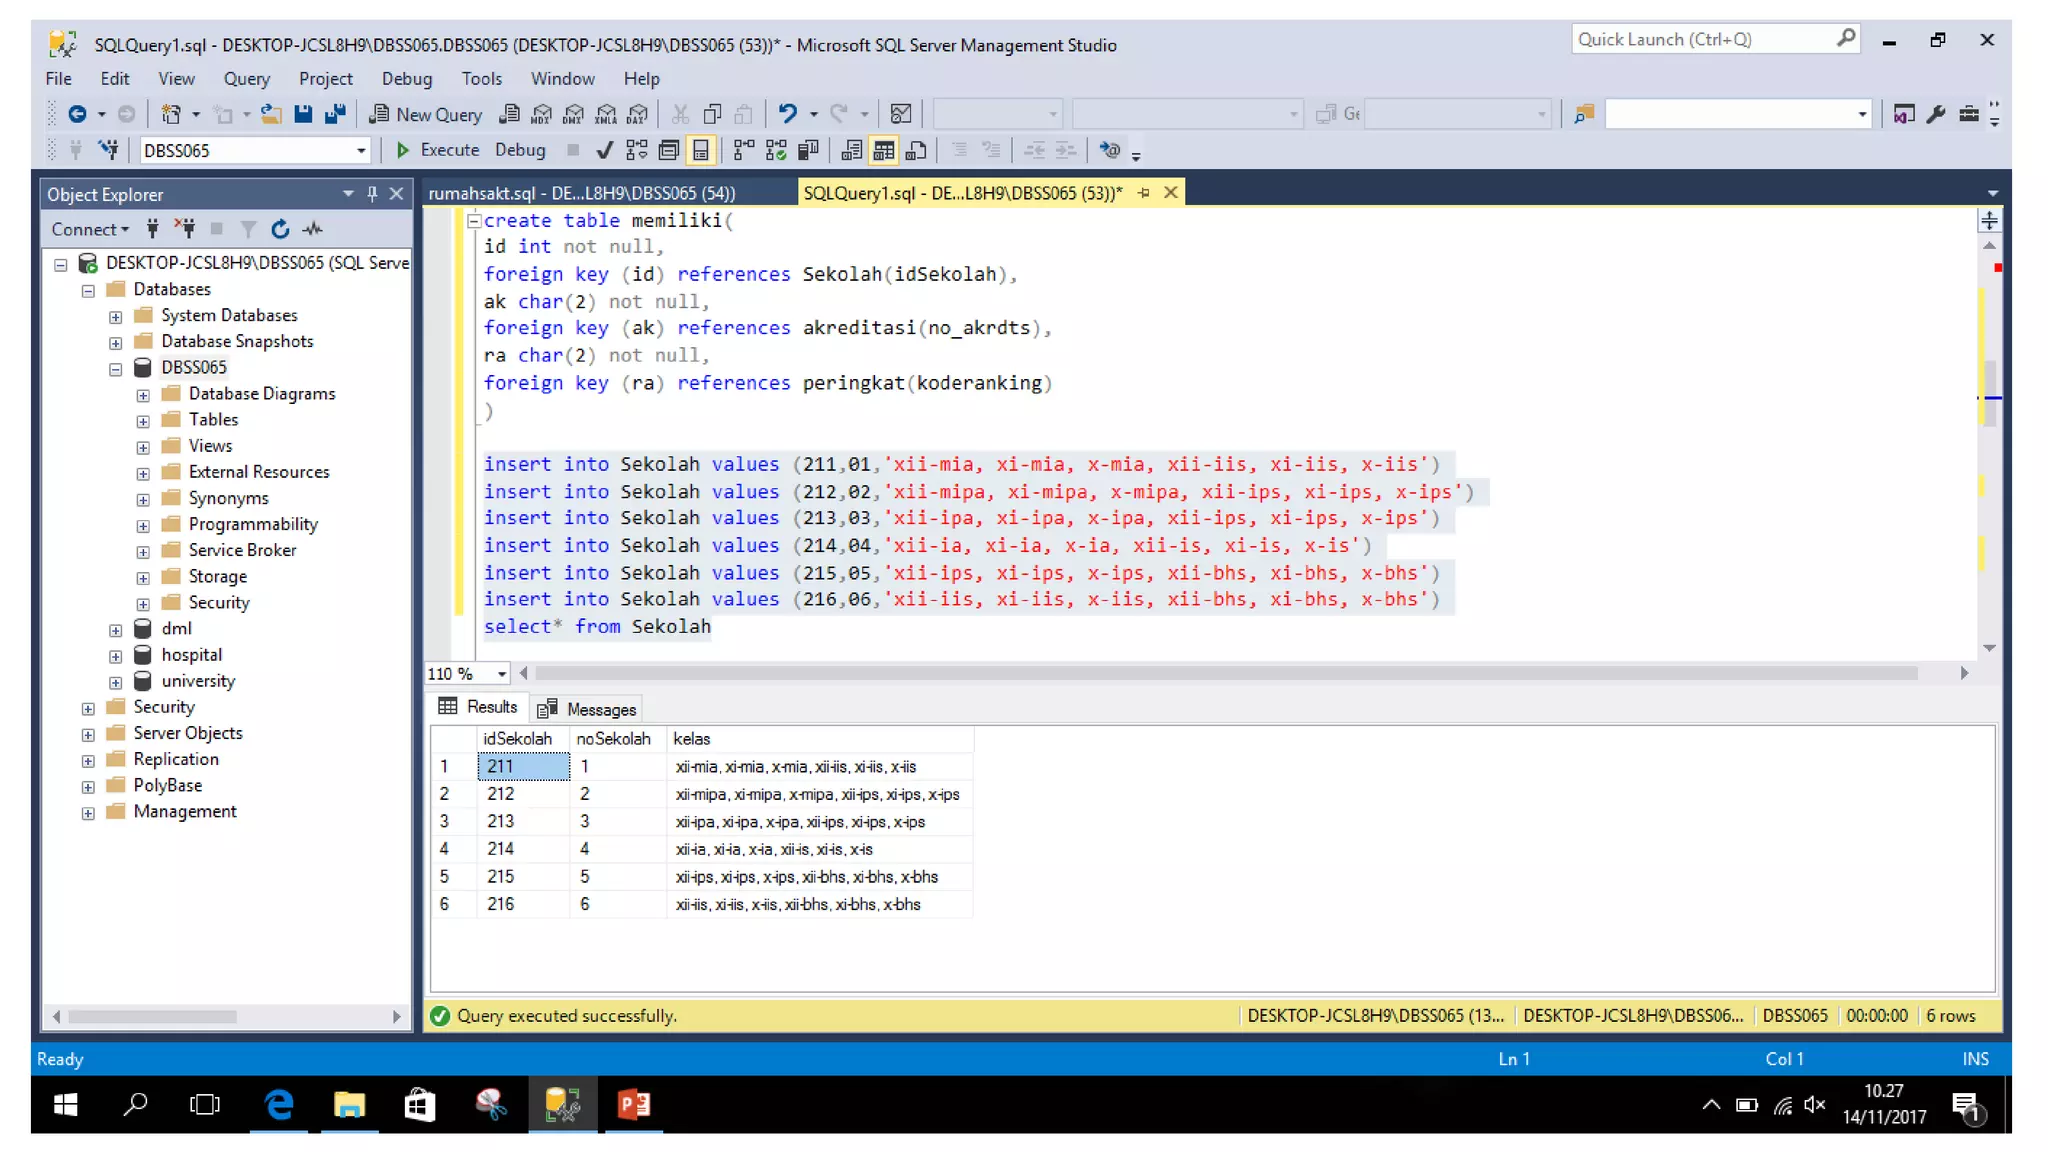Click the Save All icon
This screenshot has height=1152, width=2048.
tap(335, 114)
